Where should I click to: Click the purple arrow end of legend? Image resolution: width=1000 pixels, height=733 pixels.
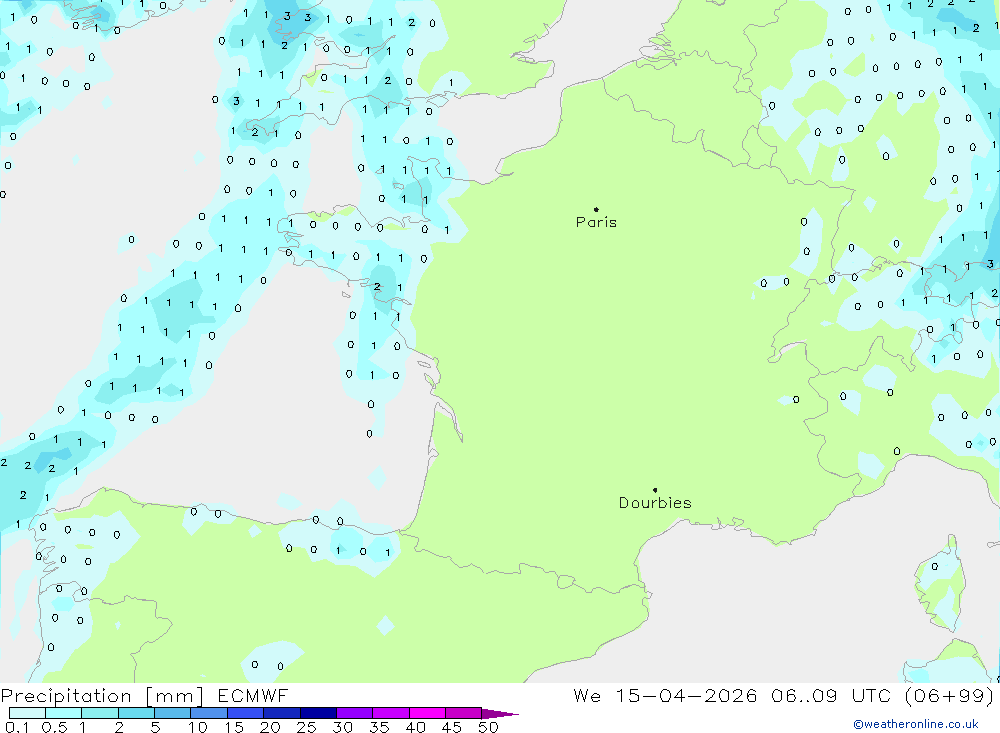(500, 714)
